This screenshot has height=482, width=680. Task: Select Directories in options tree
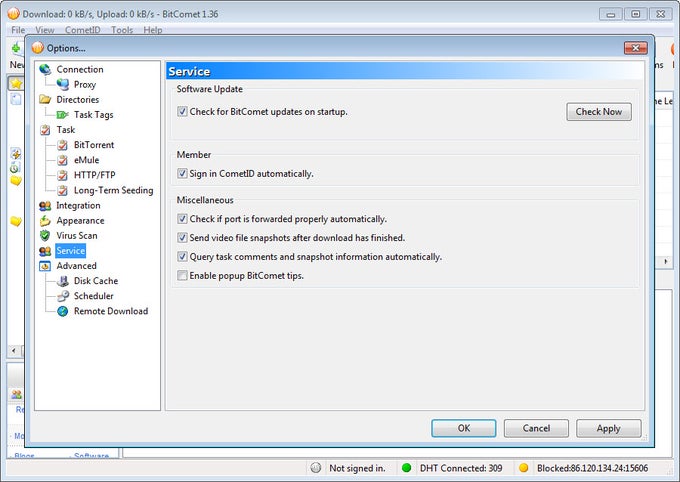(x=78, y=99)
